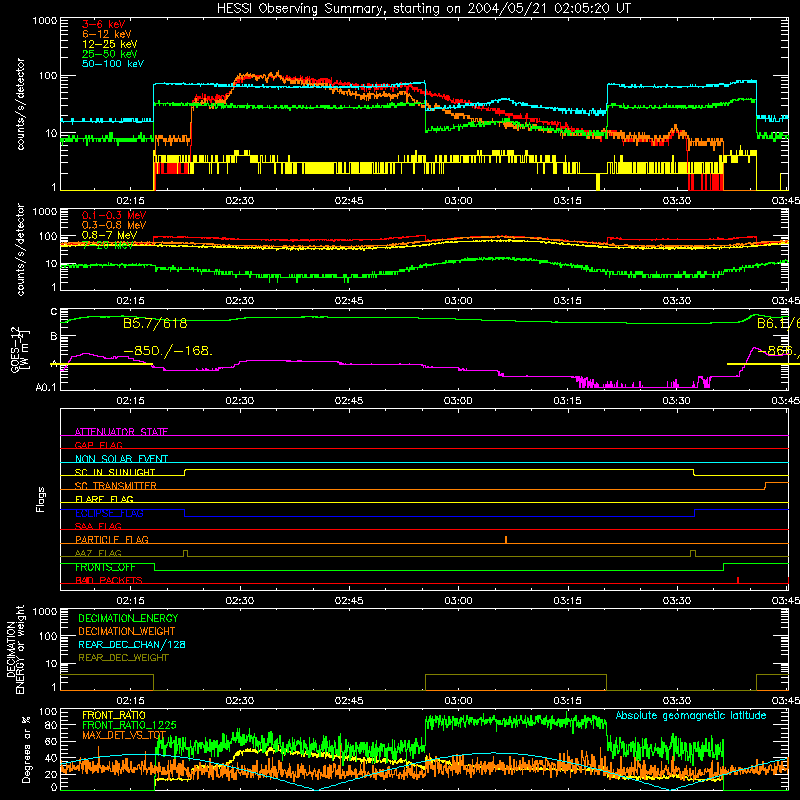
Task: Click the Degrees or % axis title
Action: point(26,749)
